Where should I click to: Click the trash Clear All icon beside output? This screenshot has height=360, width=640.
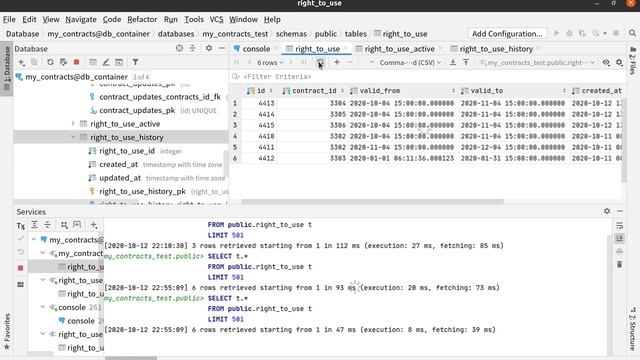pos(620,264)
